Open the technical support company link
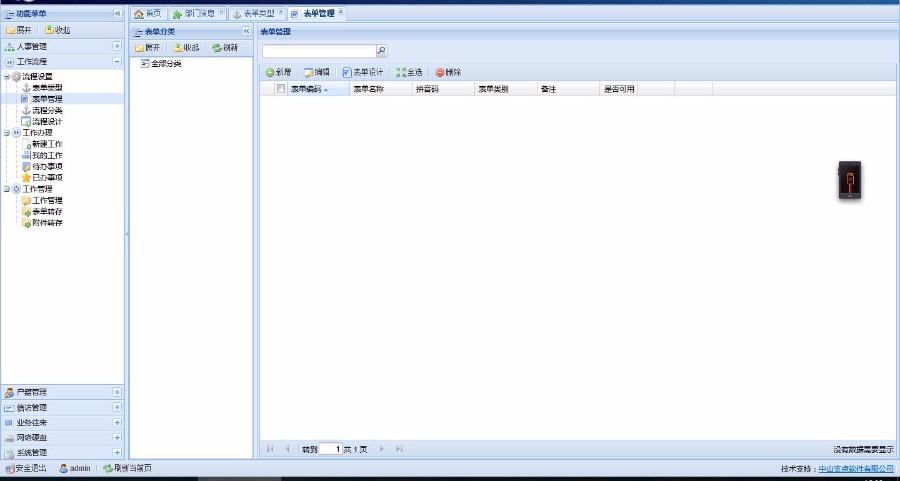 (856, 469)
